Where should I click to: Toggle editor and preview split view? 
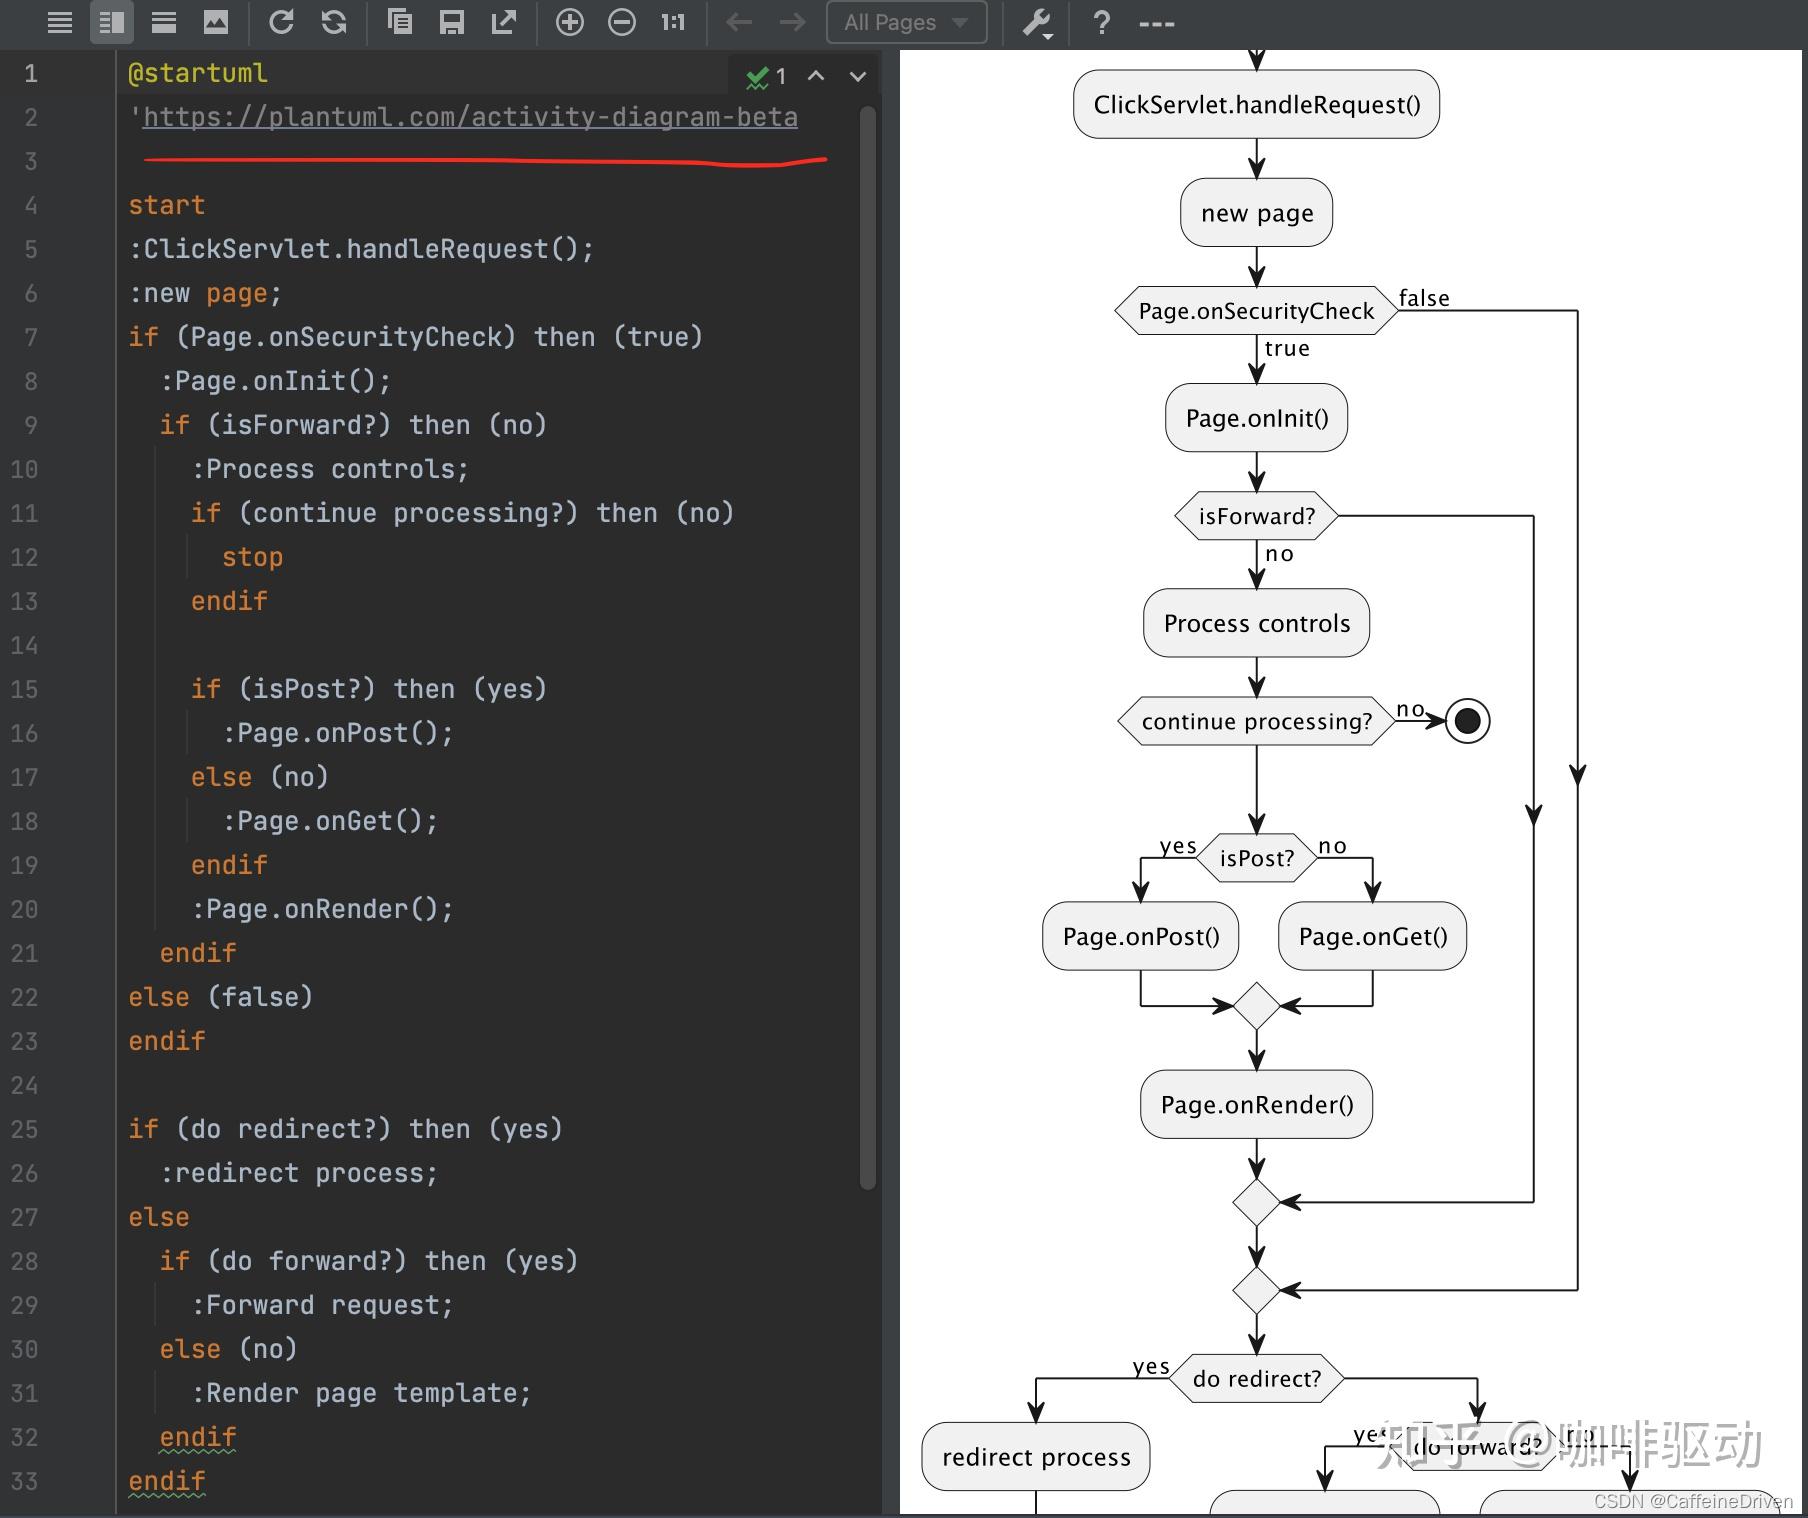(112, 22)
